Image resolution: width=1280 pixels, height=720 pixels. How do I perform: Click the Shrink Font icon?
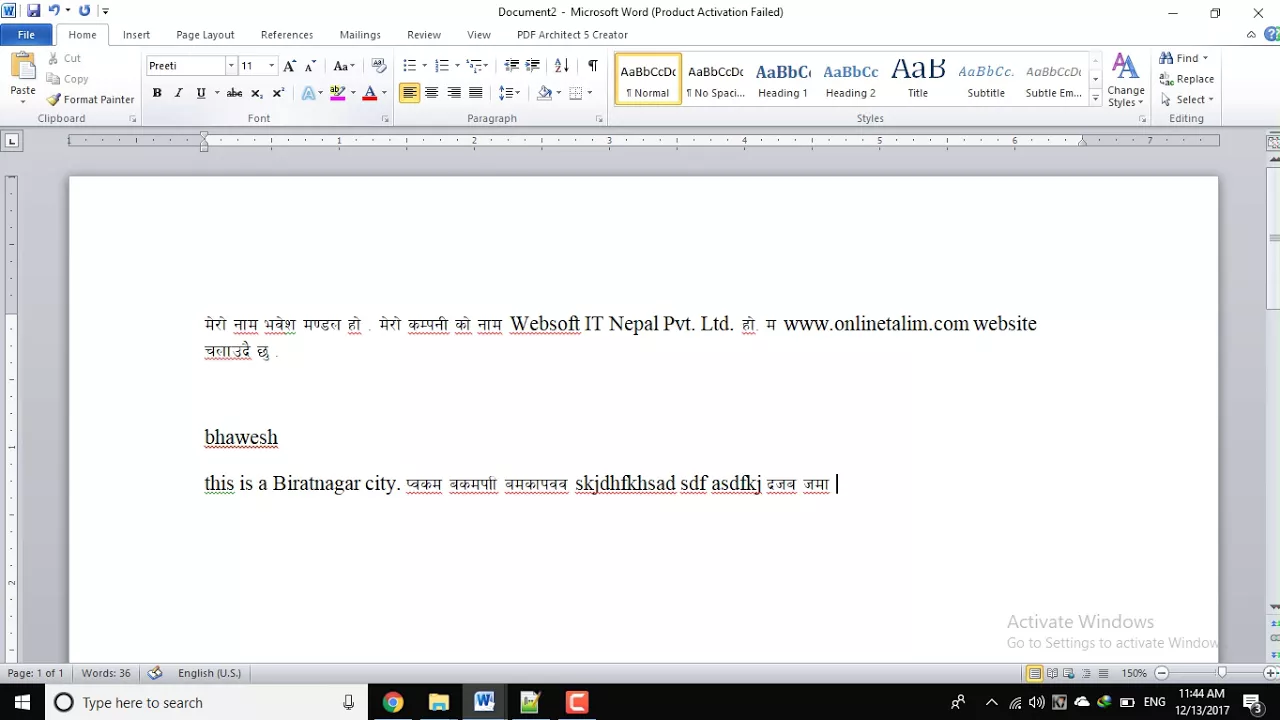click(310, 66)
